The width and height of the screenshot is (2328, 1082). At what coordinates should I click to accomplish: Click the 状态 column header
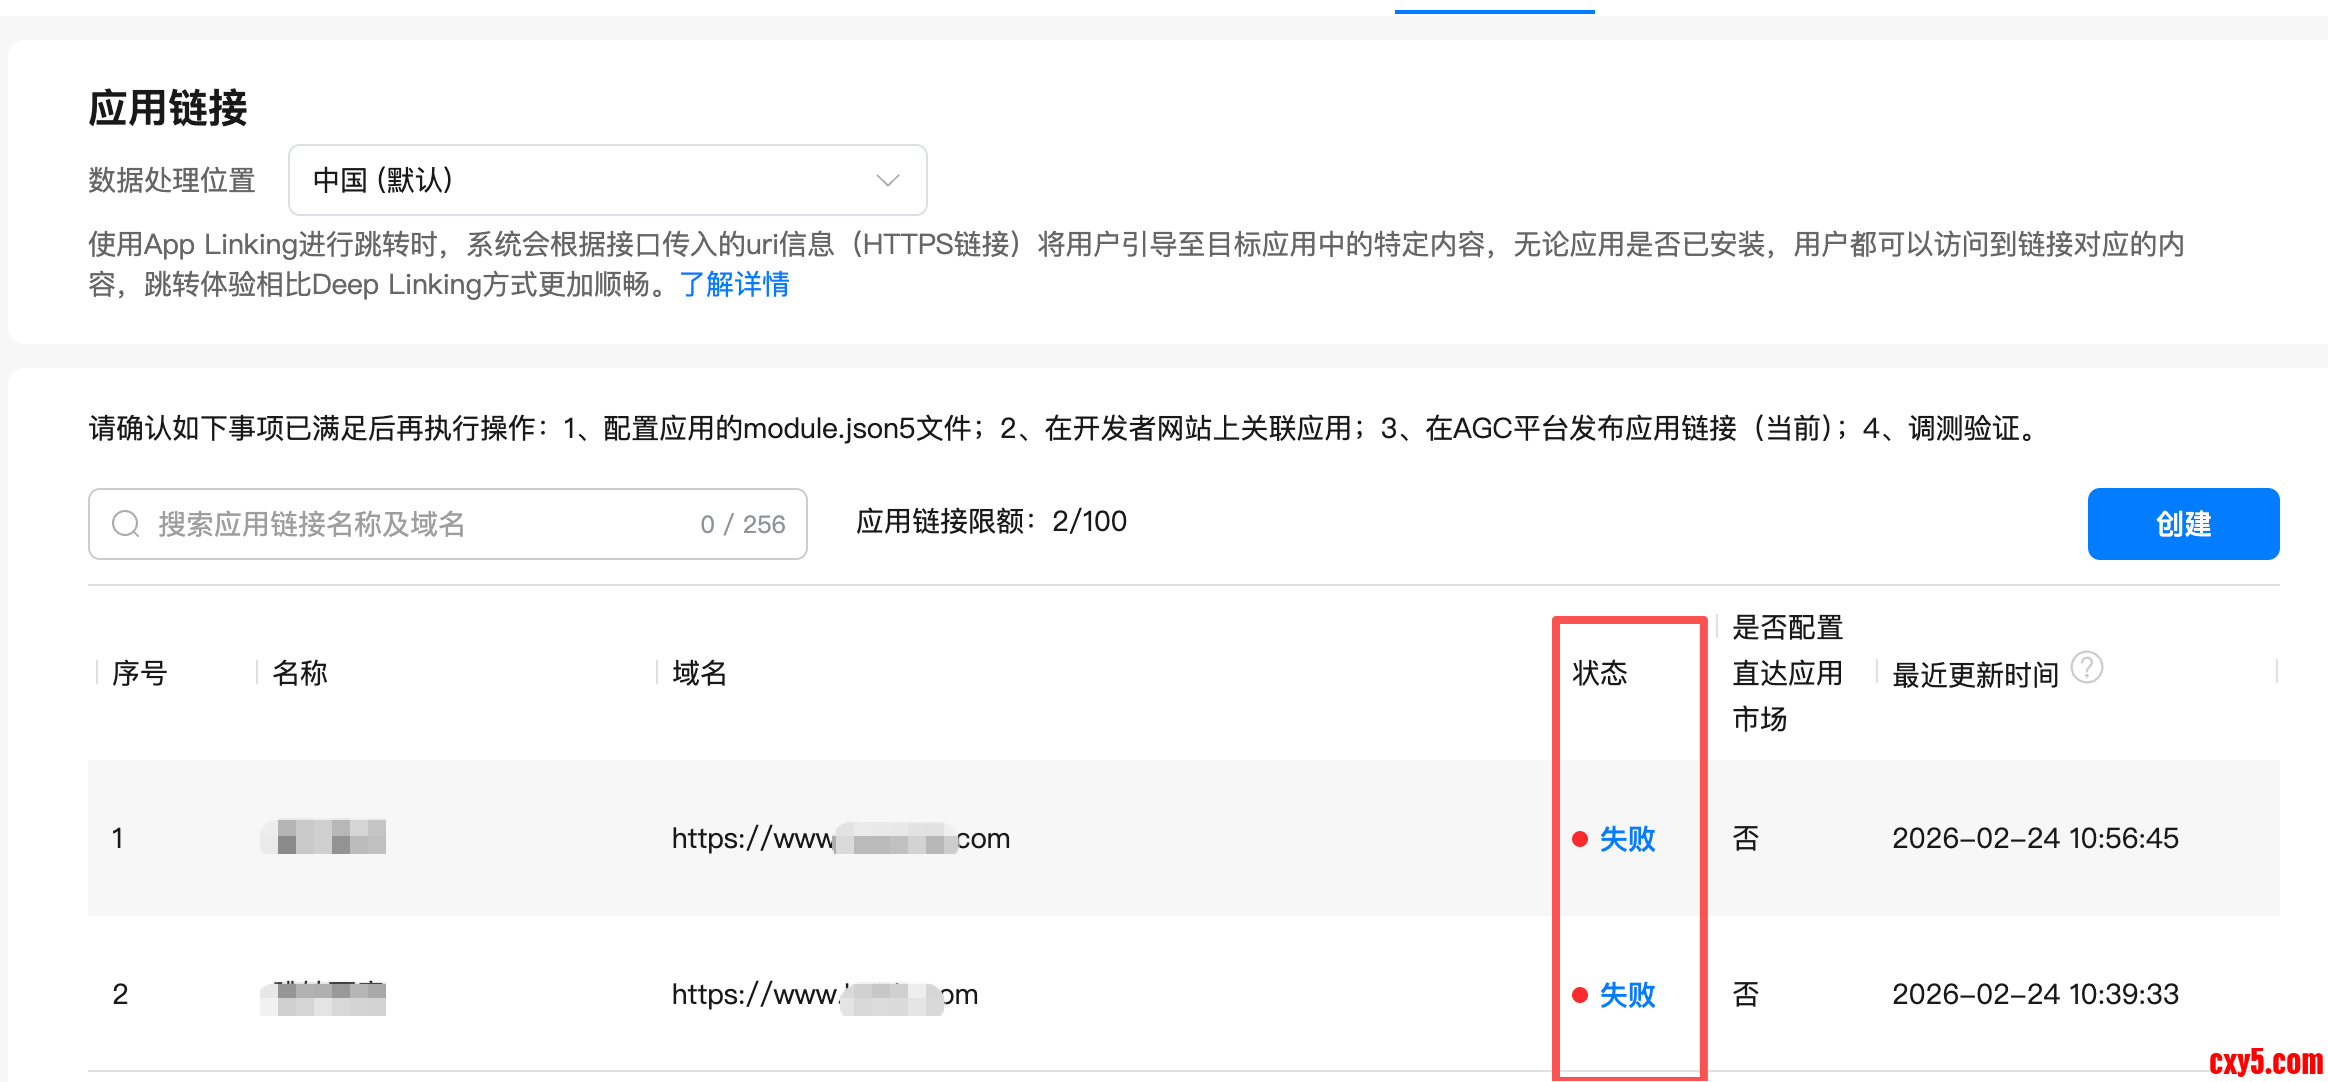tap(1599, 673)
